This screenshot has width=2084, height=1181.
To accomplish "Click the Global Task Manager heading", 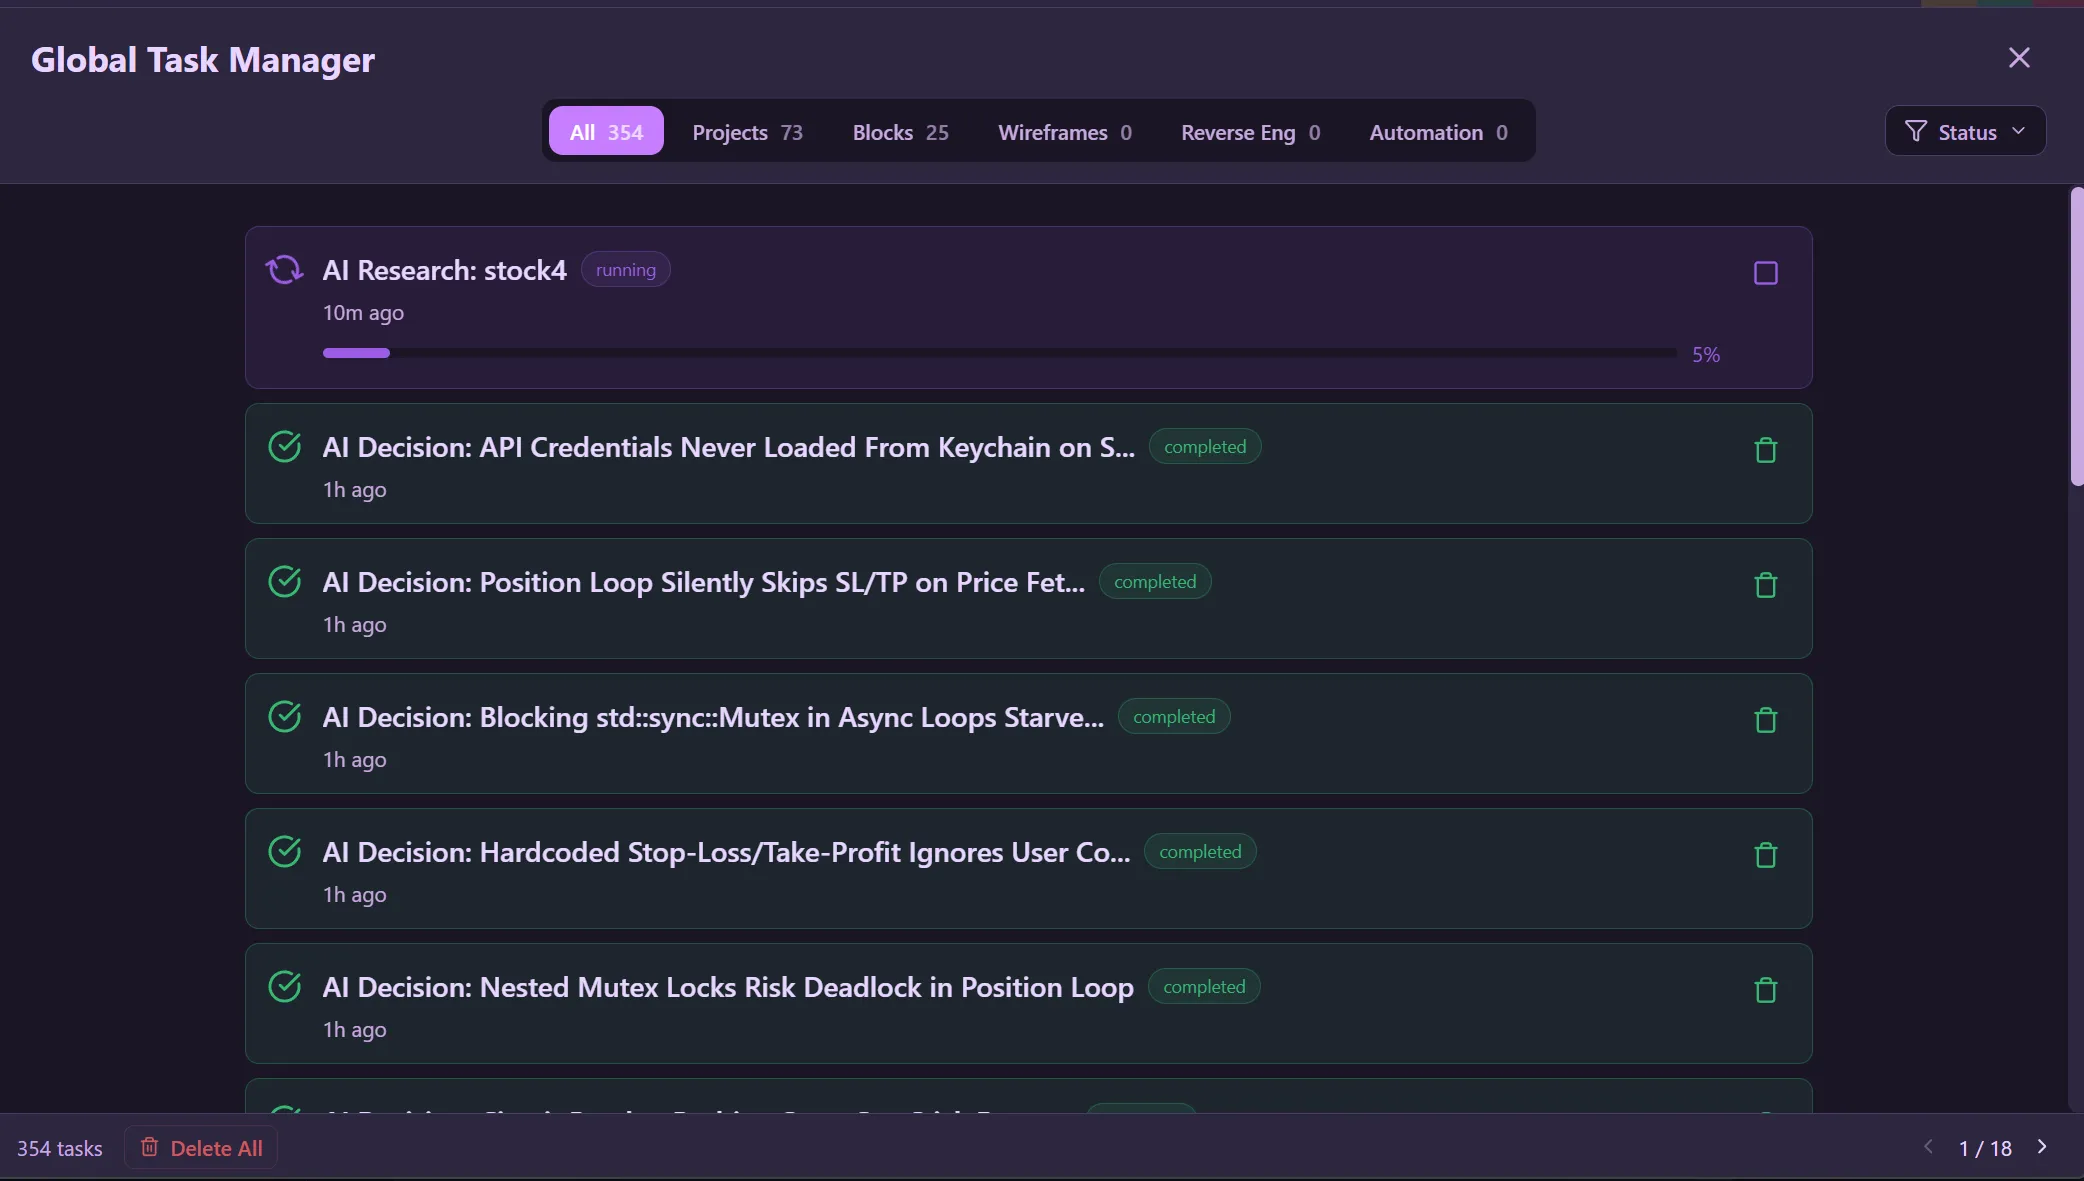I will tap(203, 60).
